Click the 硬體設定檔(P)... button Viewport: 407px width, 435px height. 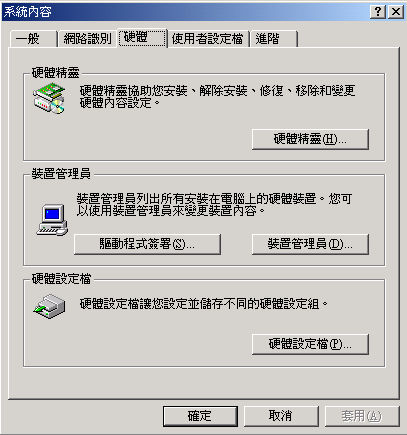click(x=310, y=344)
